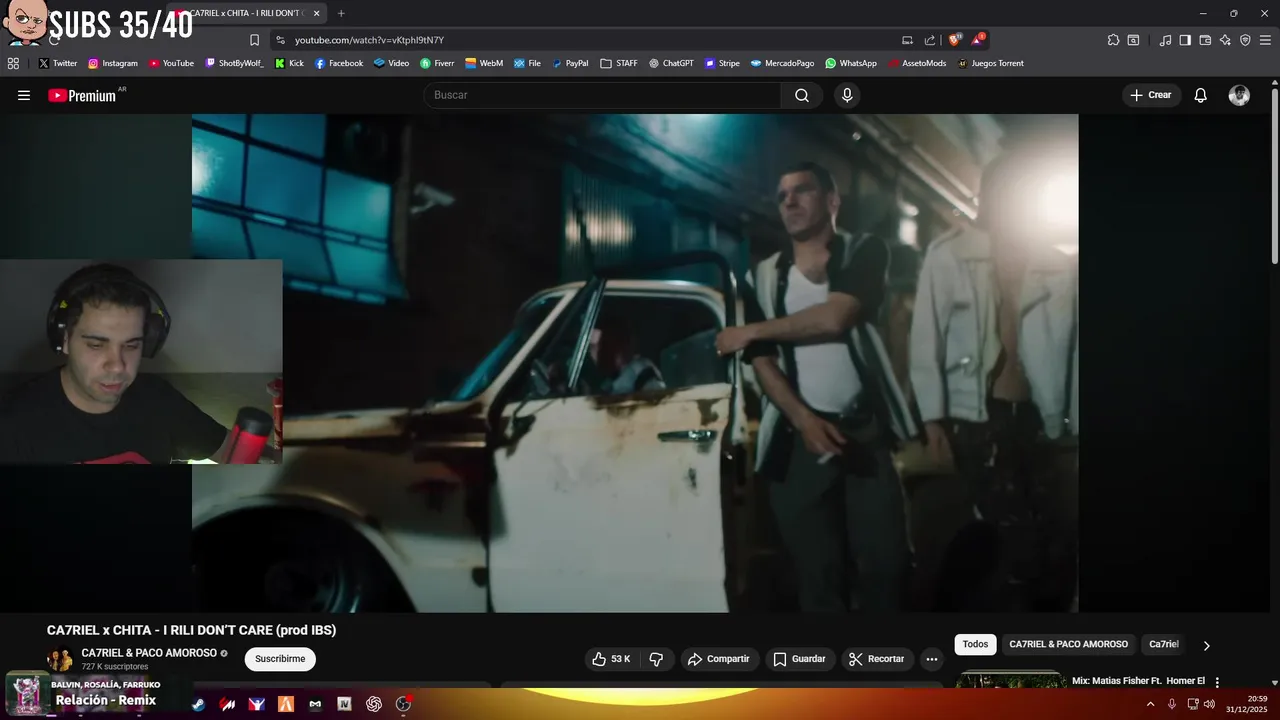
Task: Click the YouTube search magnifier button
Action: pyautogui.click(x=802, y=95)
